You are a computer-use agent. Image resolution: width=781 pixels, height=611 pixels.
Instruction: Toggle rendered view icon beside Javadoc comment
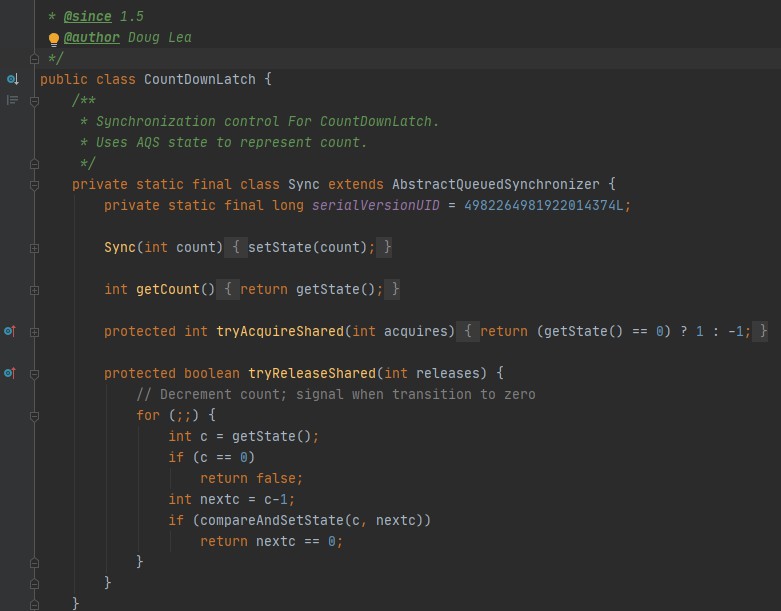pos(12,100)
